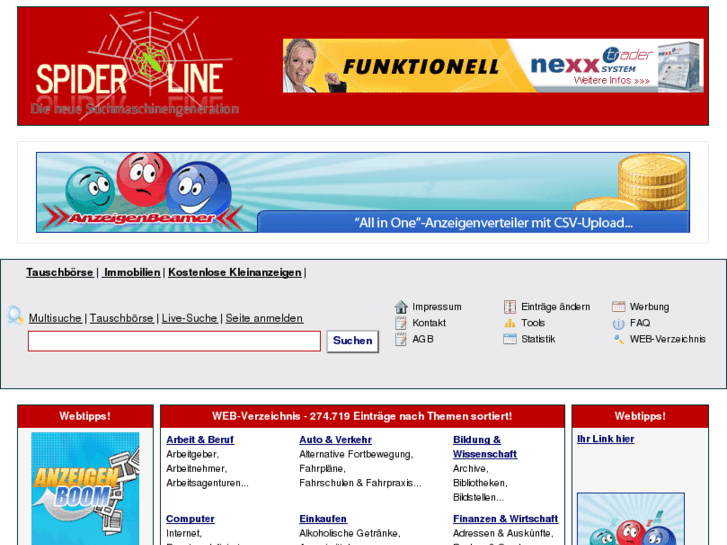The height and width of the screenshot is (545, 727).
Task: Open the WEB-Verzeichnis link
Action: (668, 339)
